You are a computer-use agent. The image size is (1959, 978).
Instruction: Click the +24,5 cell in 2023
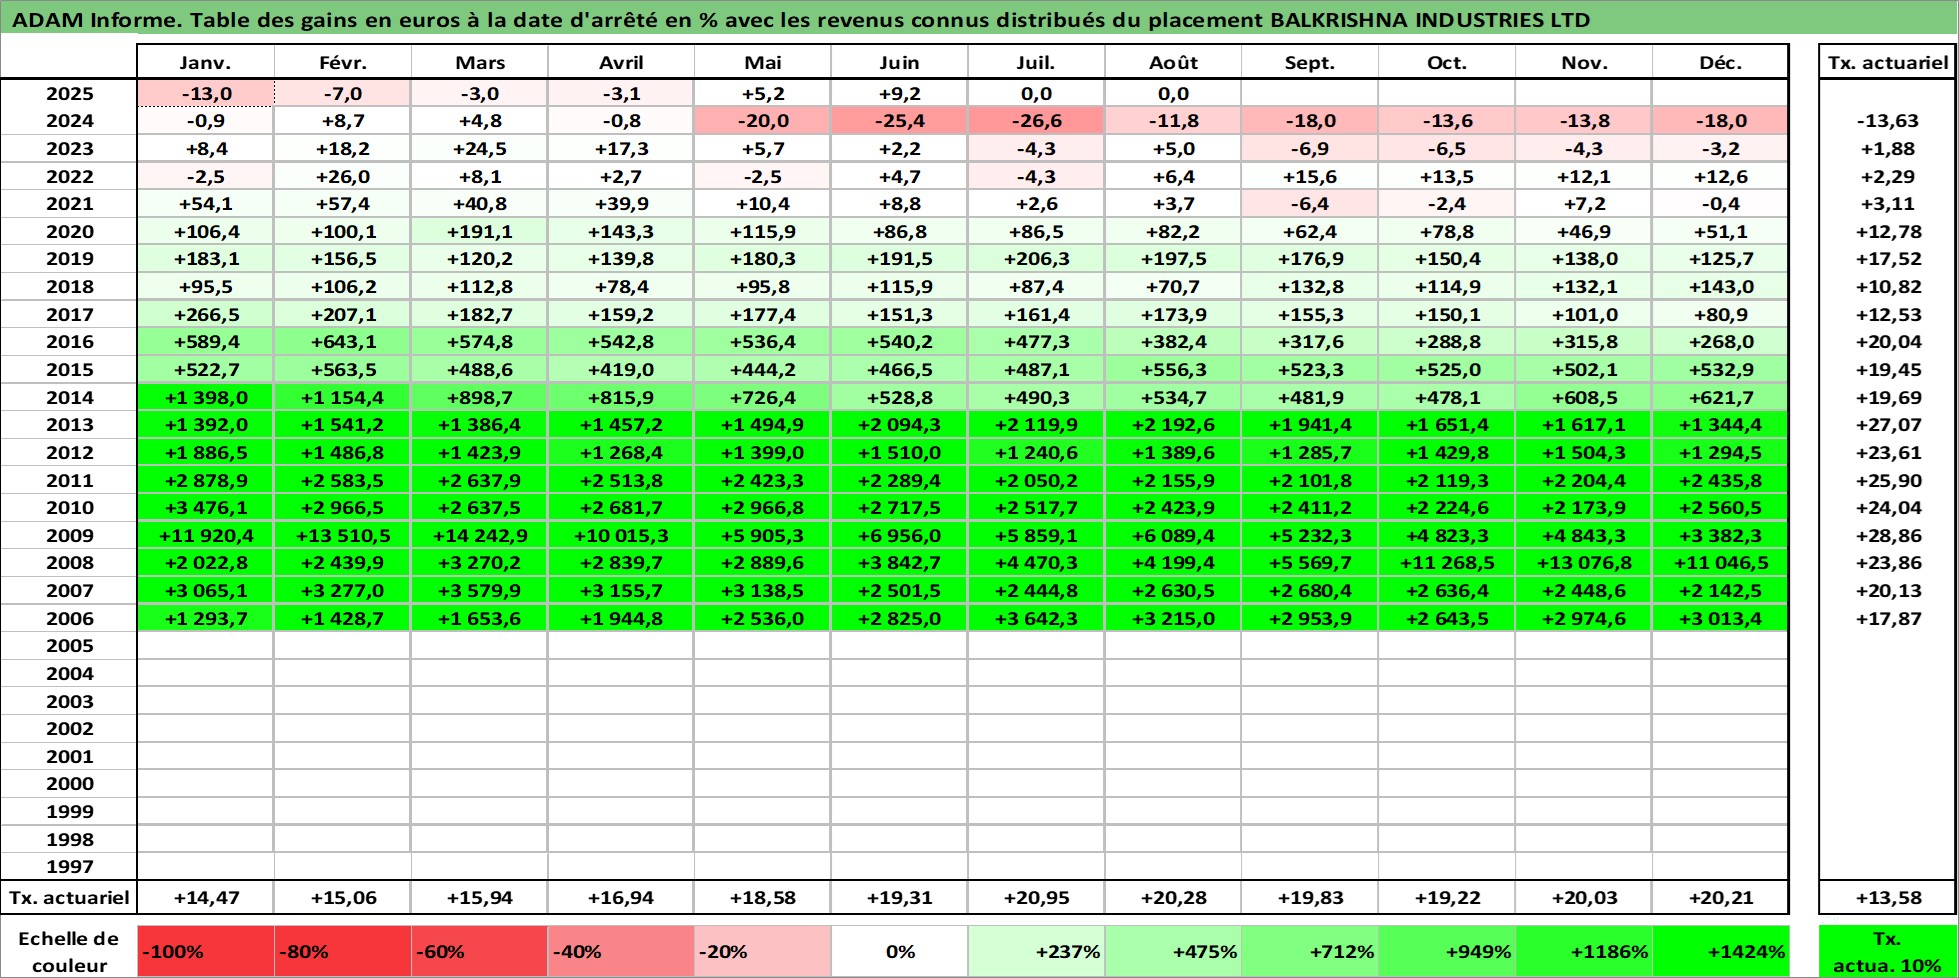click(480, 149)
